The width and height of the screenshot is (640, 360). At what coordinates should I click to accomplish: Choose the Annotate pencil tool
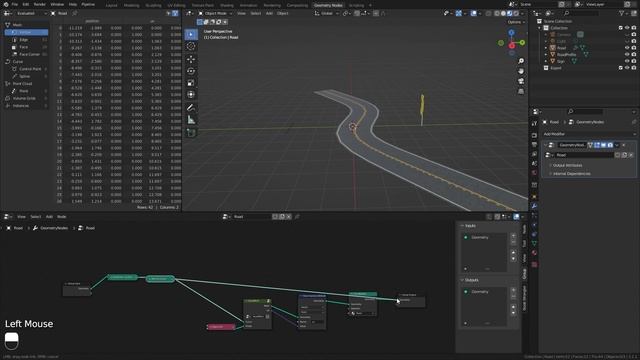191,108
